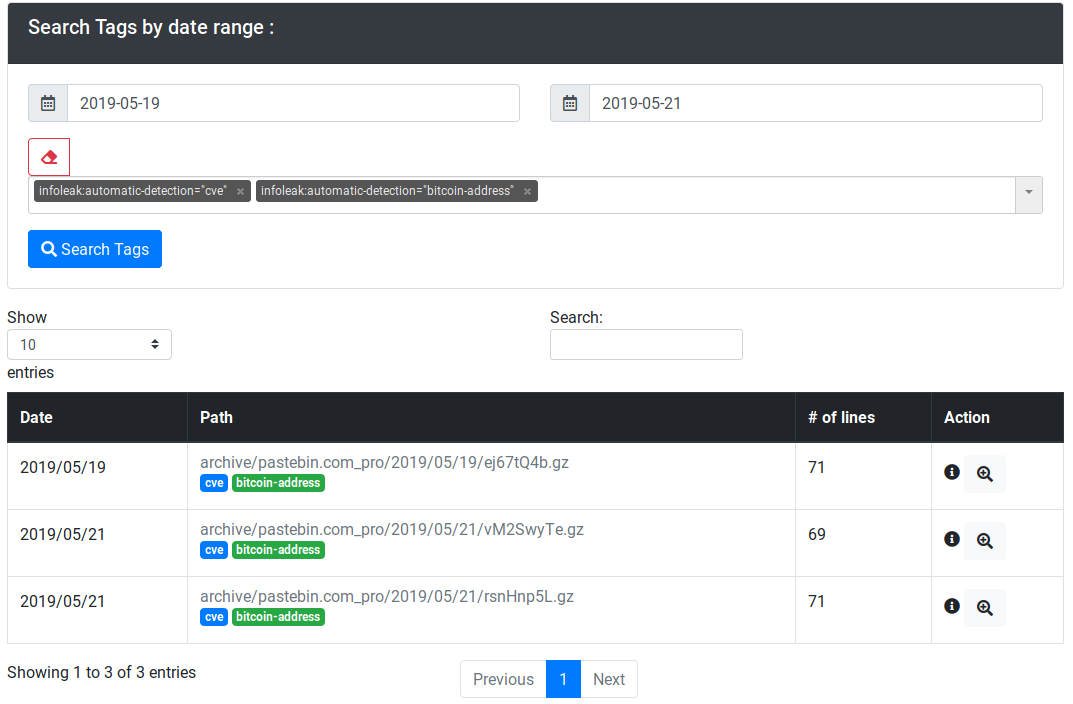1073x704 pixels.
Task: Remove the bitcoin-address tag from filter
Action: 527,191
